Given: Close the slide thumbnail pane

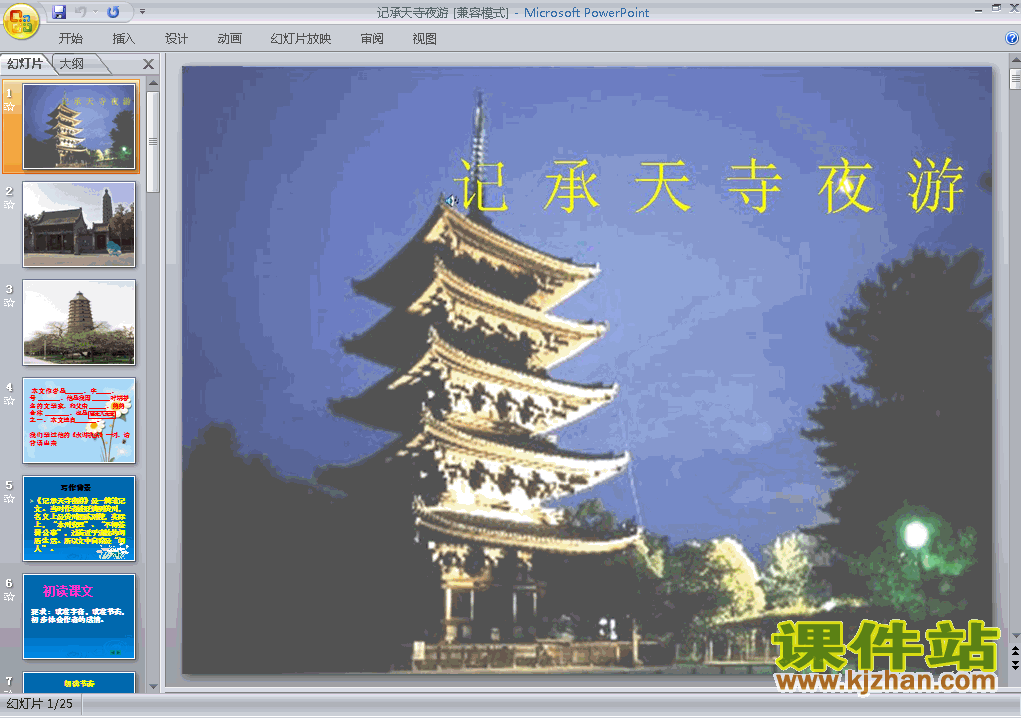Looking at the screenshot, I should point(148,64).
